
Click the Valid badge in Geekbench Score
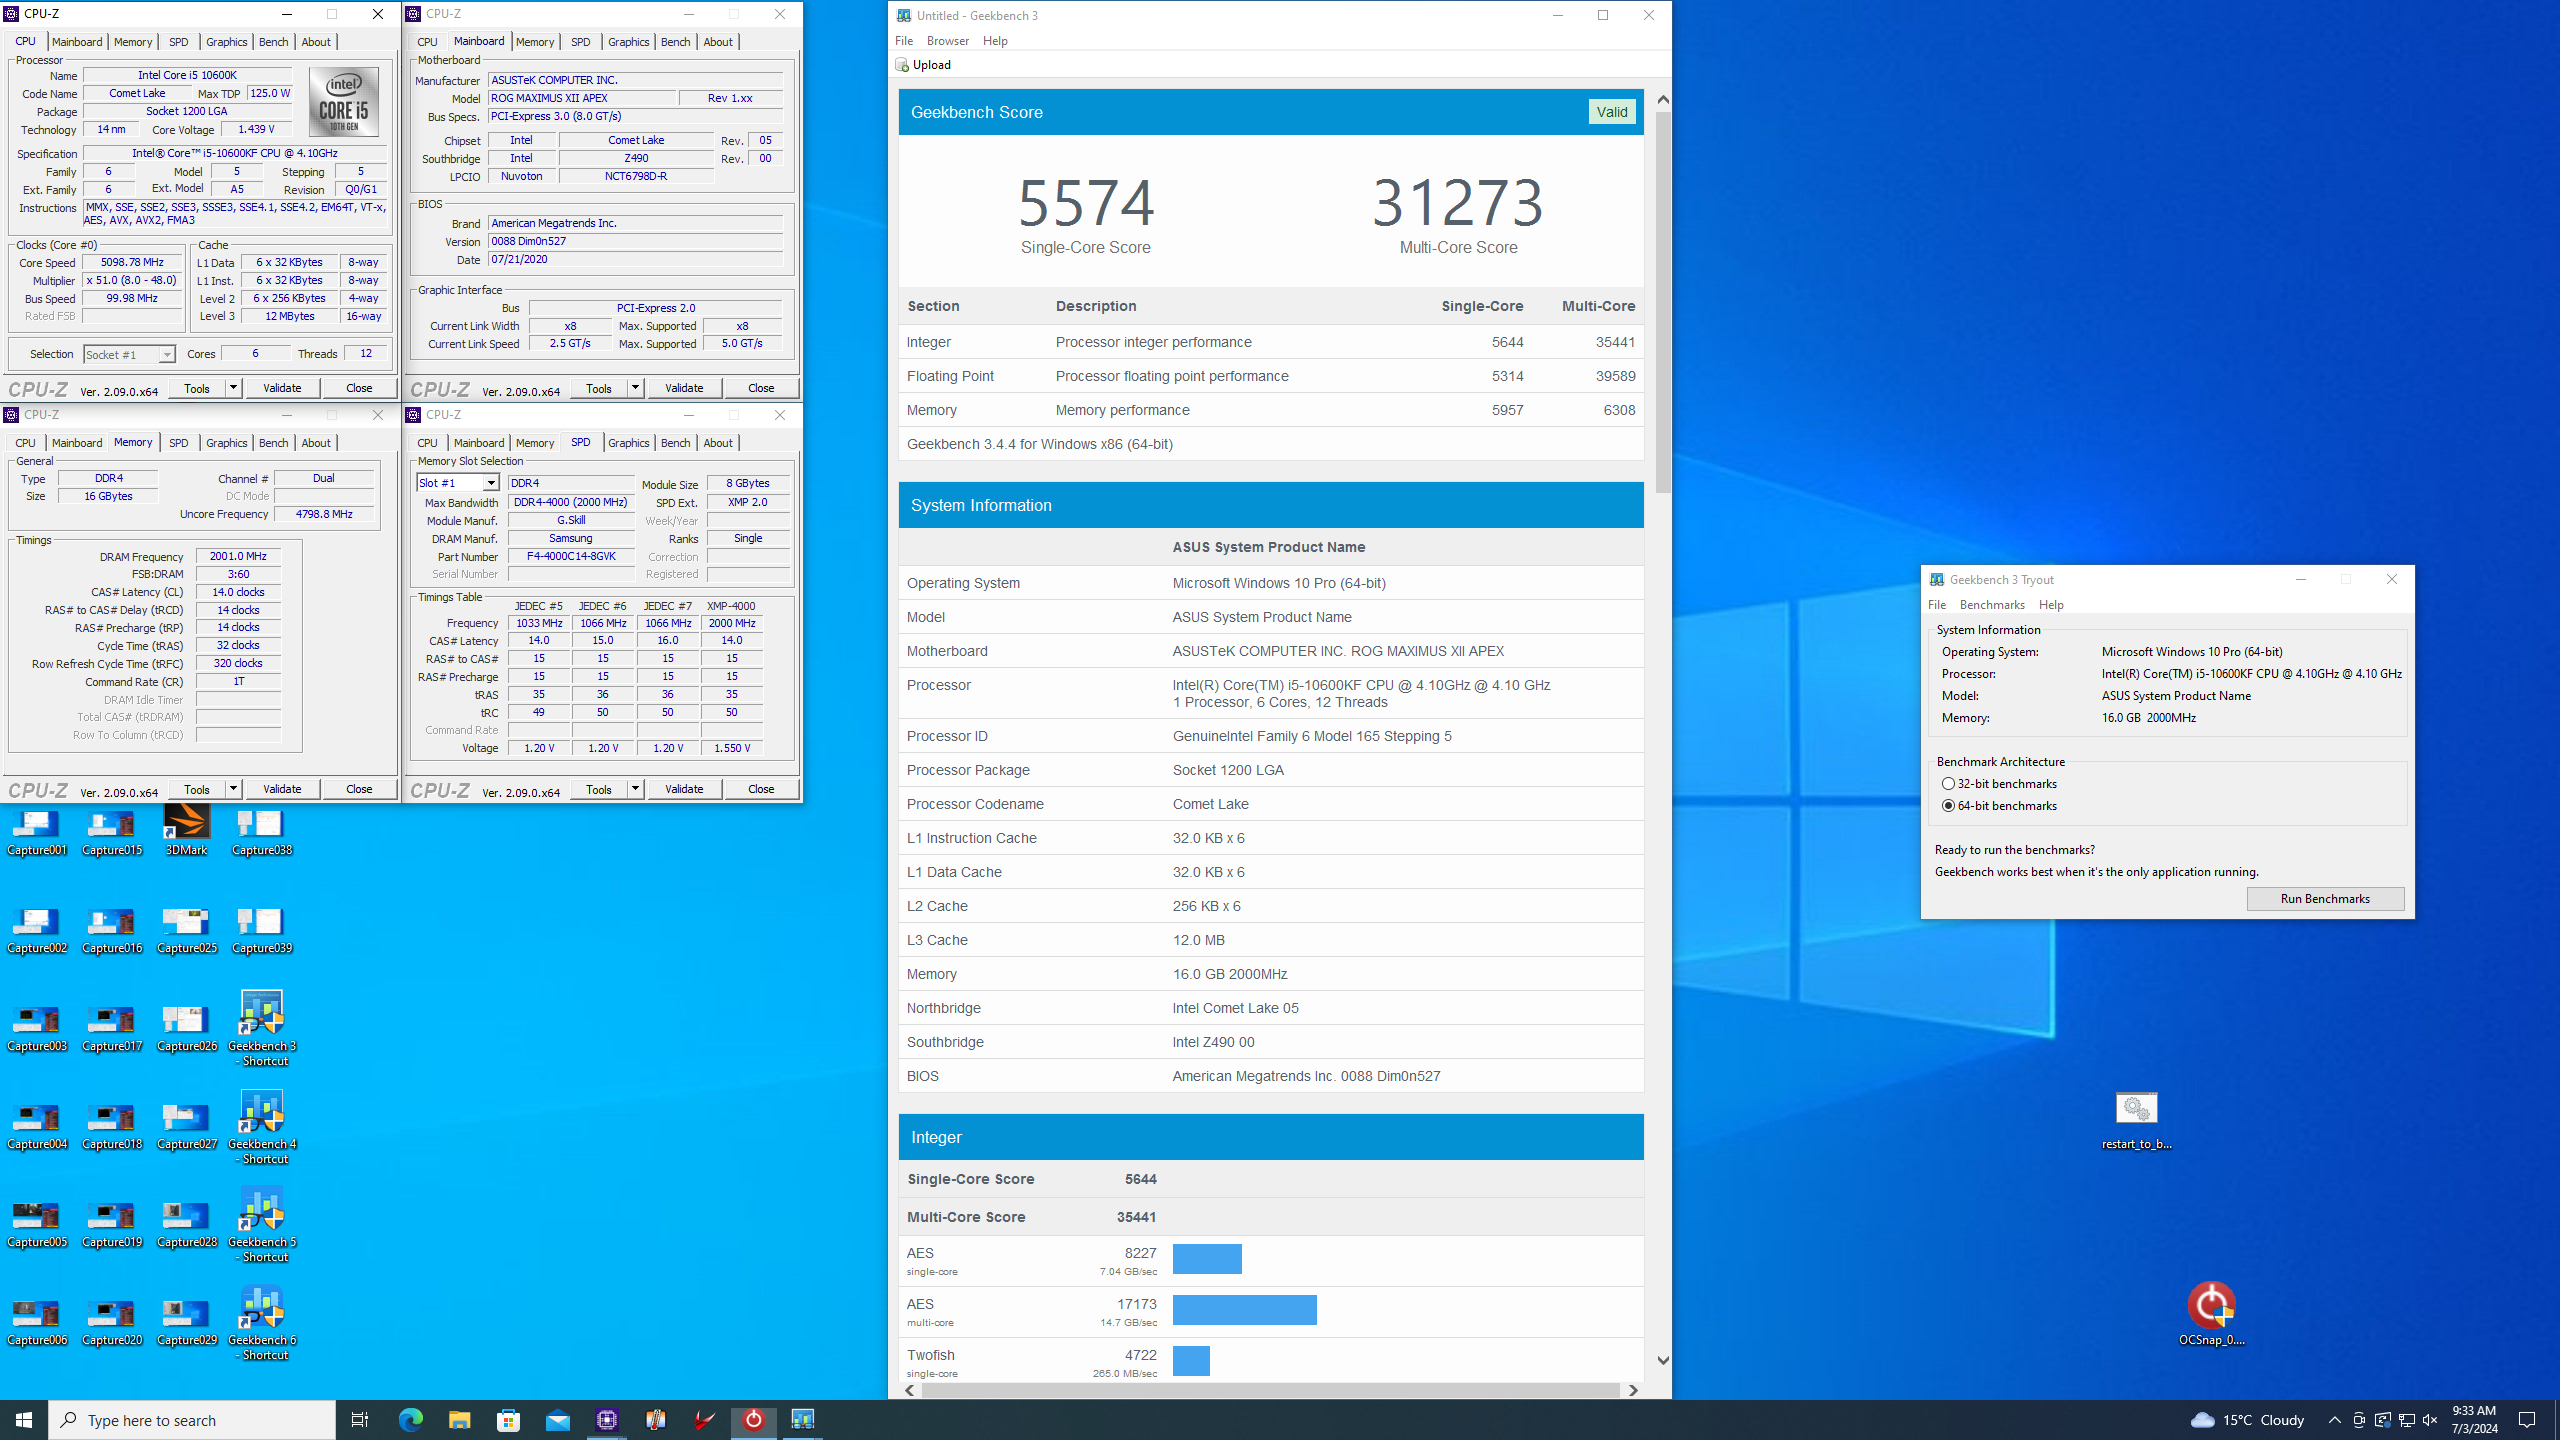point(1612,112)
